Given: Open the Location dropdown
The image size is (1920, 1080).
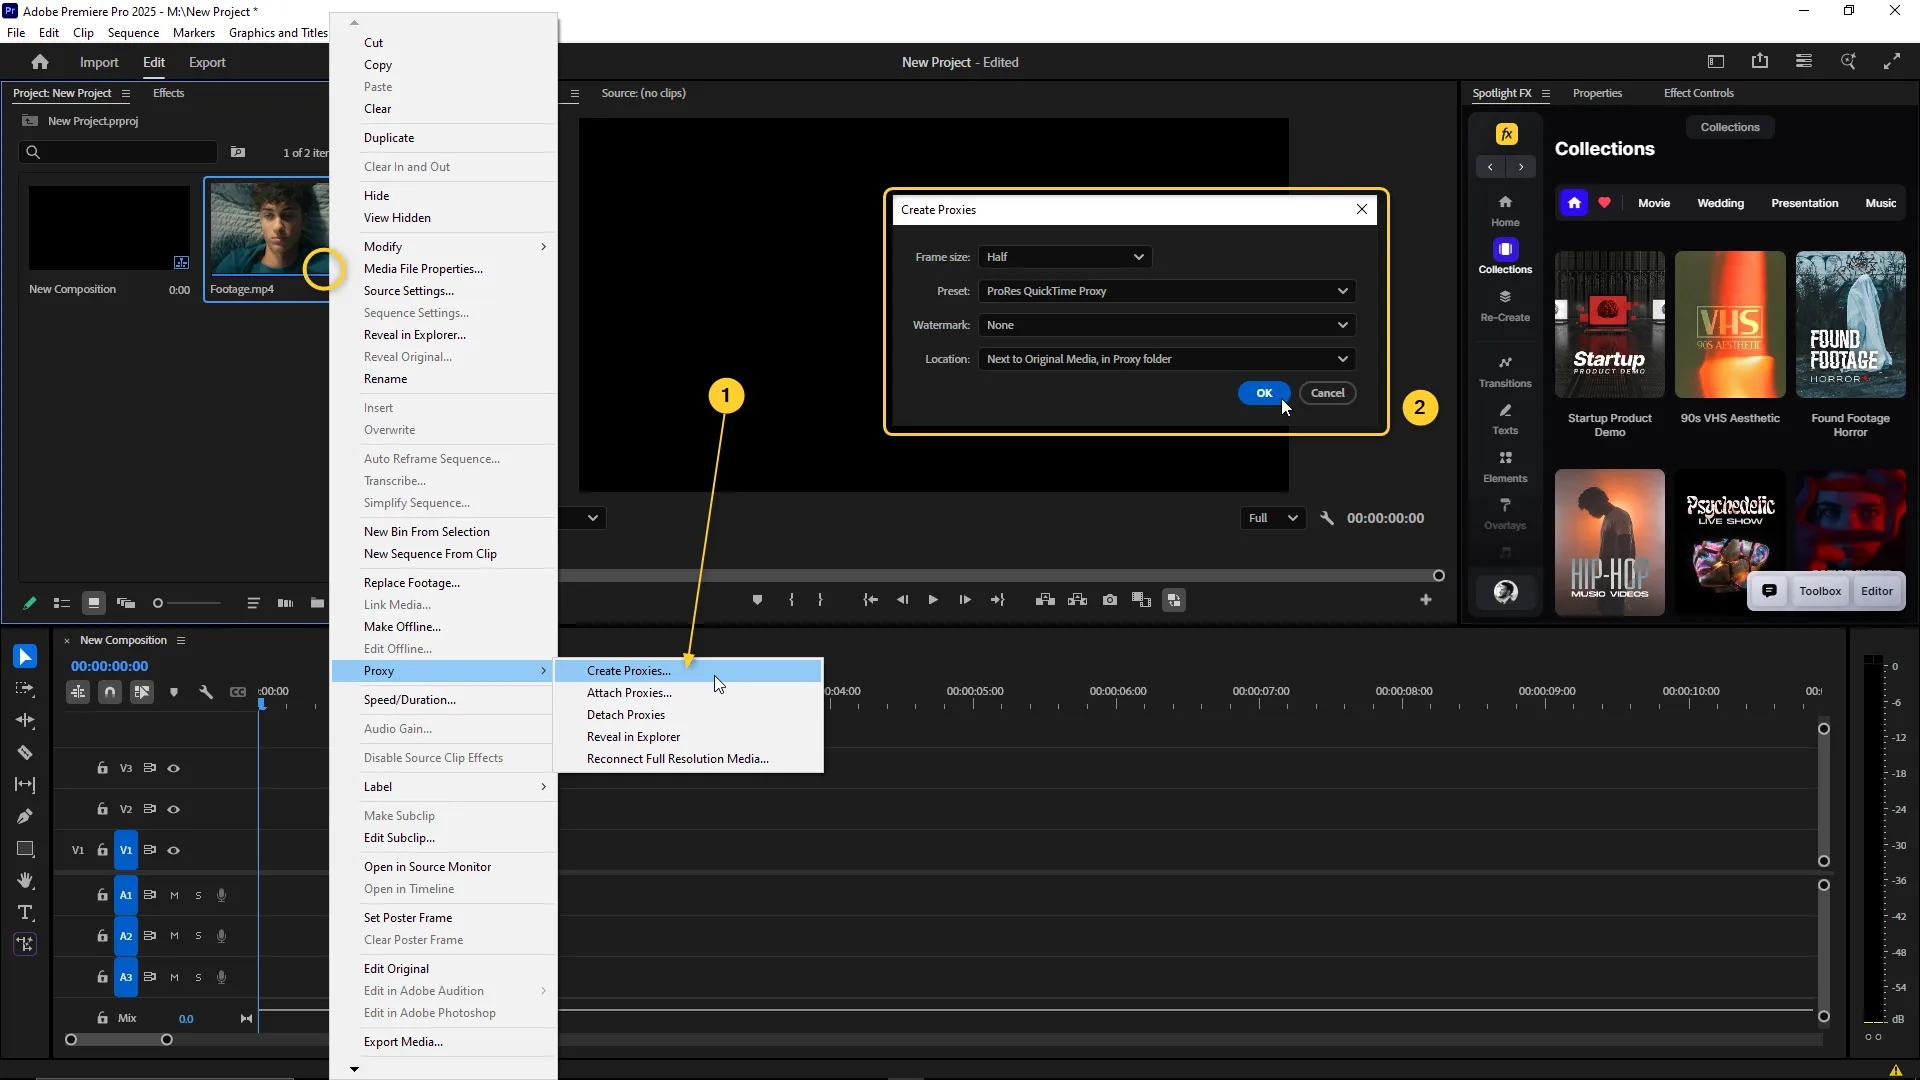Looking at the screenshot, I should [x=1167, y=359].
